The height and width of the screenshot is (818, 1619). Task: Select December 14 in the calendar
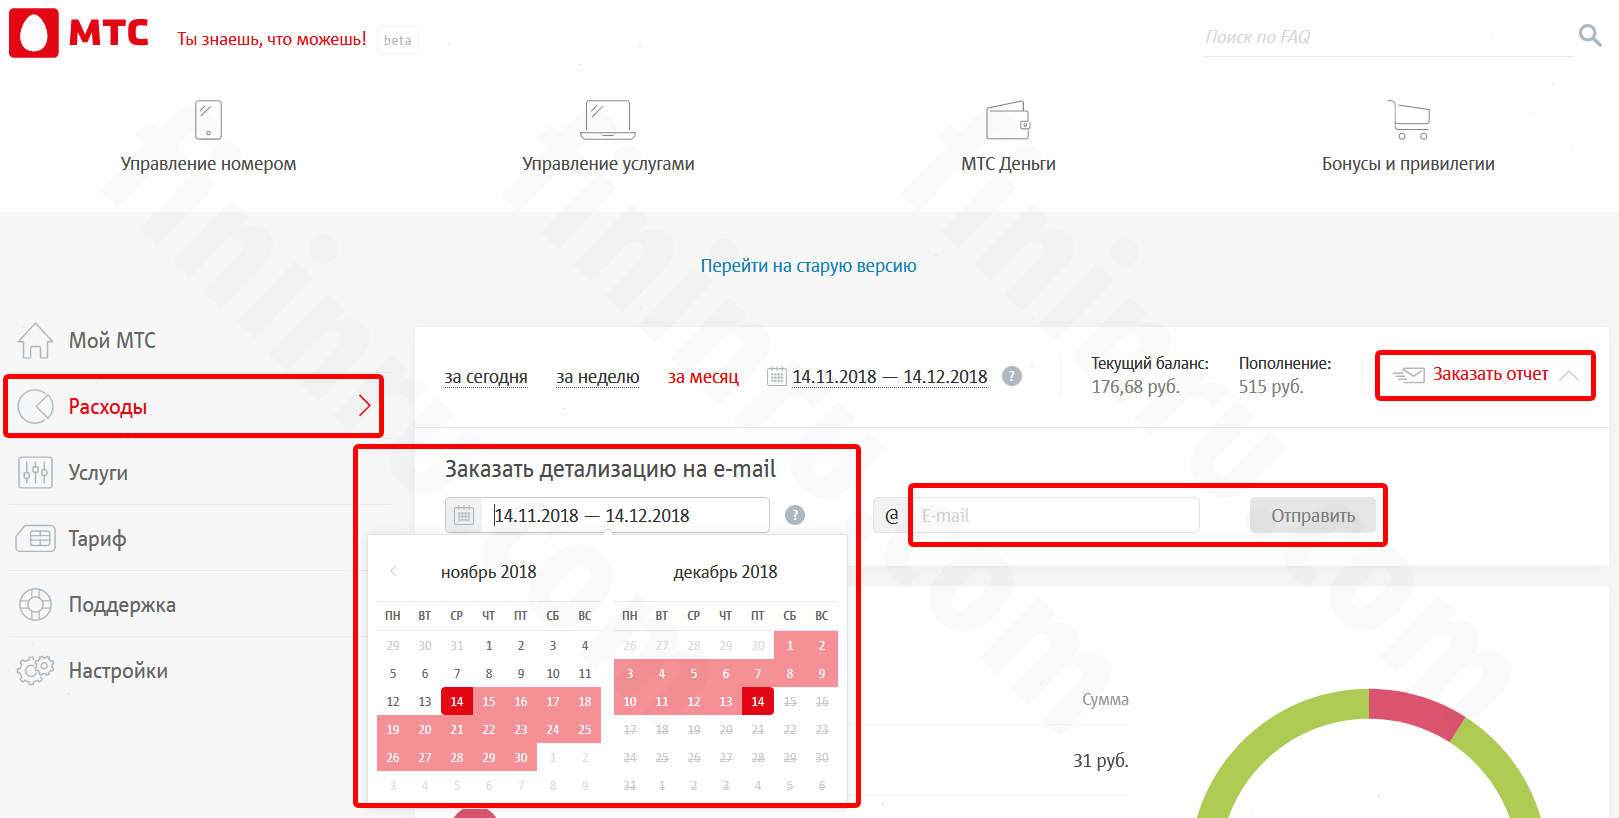758,701
